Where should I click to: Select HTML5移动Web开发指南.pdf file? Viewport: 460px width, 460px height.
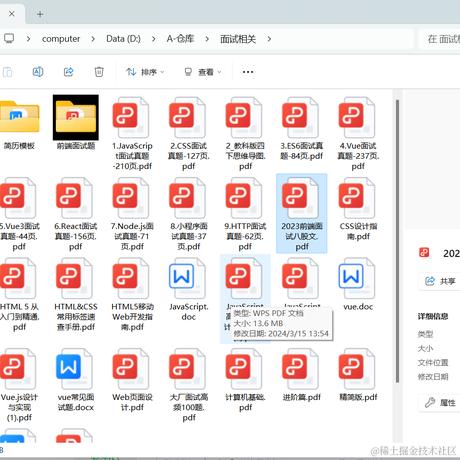click(x=132, y=295)
